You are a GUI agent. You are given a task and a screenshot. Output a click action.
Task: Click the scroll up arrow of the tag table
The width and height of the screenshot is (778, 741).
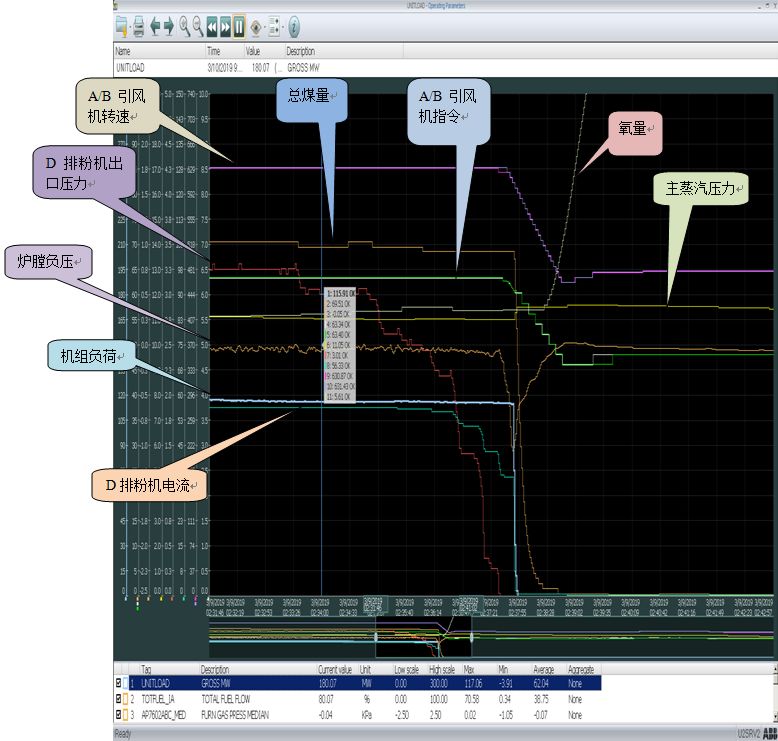[775, 670]
